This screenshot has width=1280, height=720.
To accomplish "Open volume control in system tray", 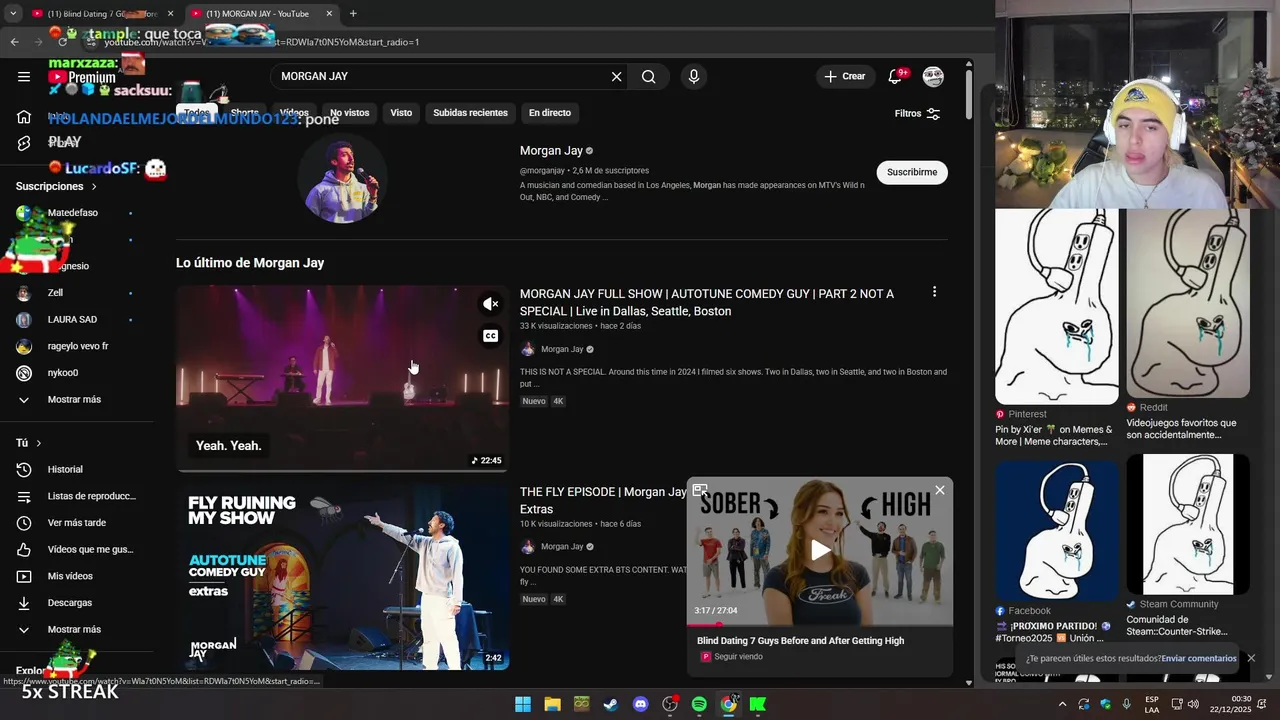I will pyautogui.click(x=1193, y=704).
